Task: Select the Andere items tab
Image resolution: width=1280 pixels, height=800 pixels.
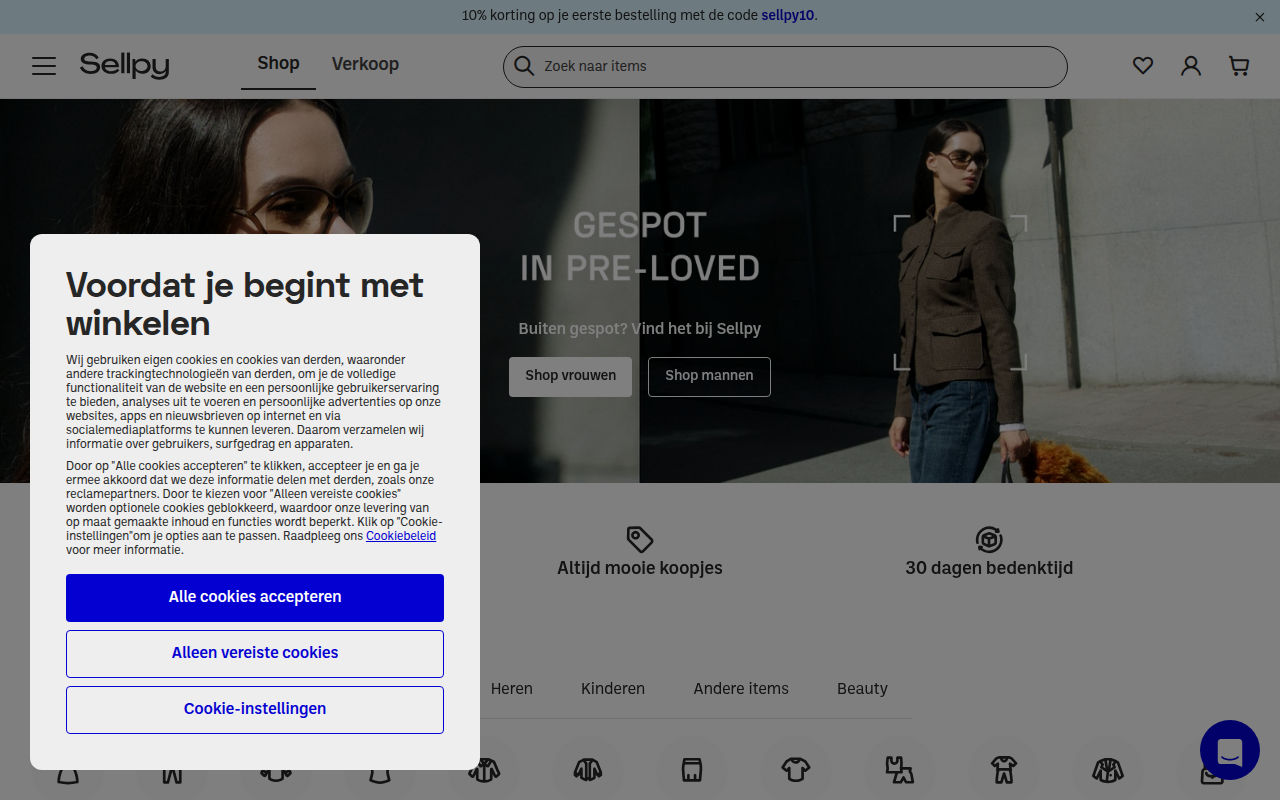Action: point(741,689)
